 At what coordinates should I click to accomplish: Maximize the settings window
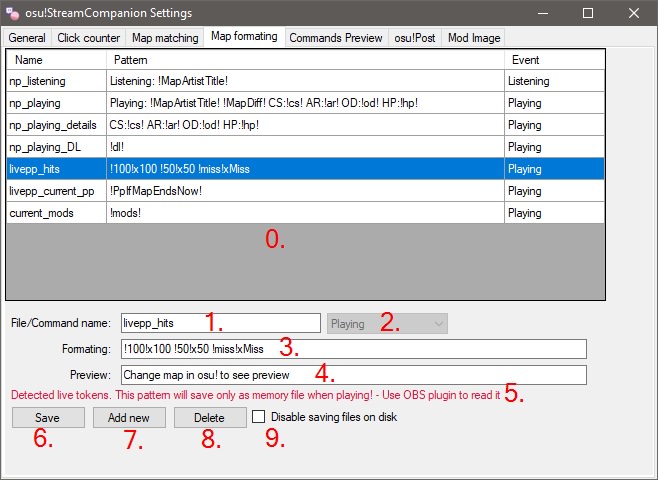(x=588, y=13)
